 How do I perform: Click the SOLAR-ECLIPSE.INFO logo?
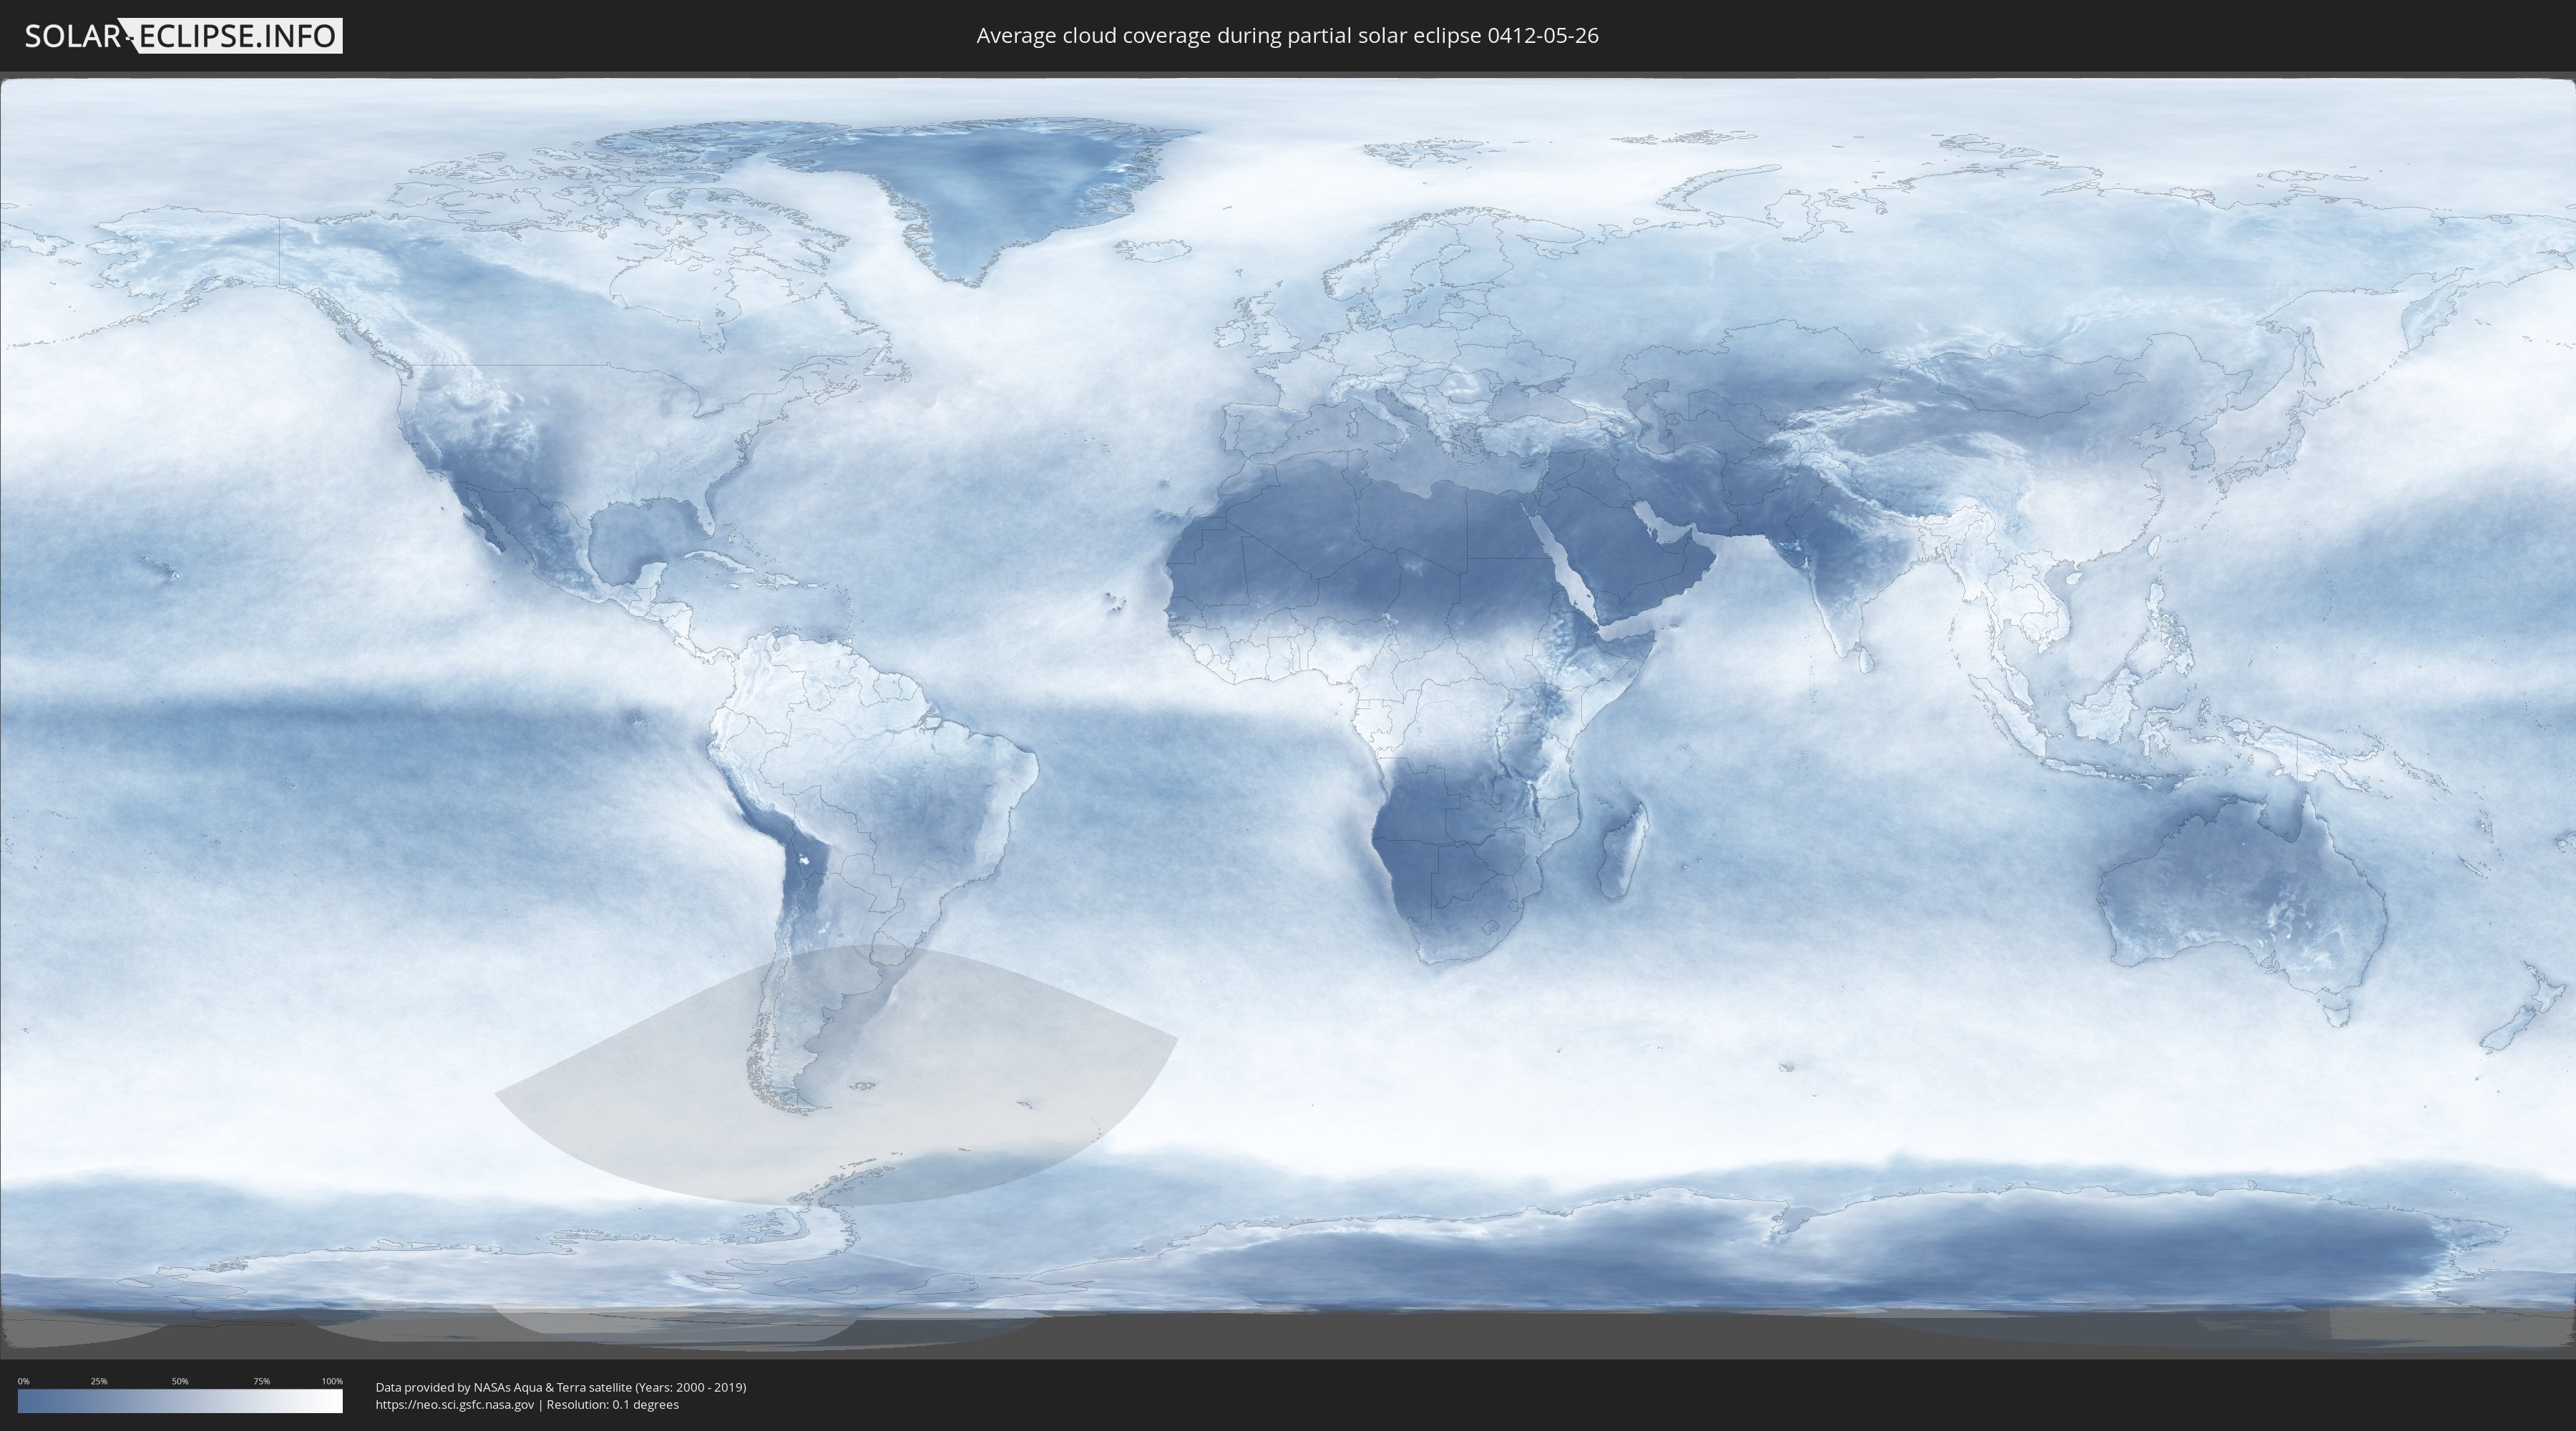coord(183,36)
